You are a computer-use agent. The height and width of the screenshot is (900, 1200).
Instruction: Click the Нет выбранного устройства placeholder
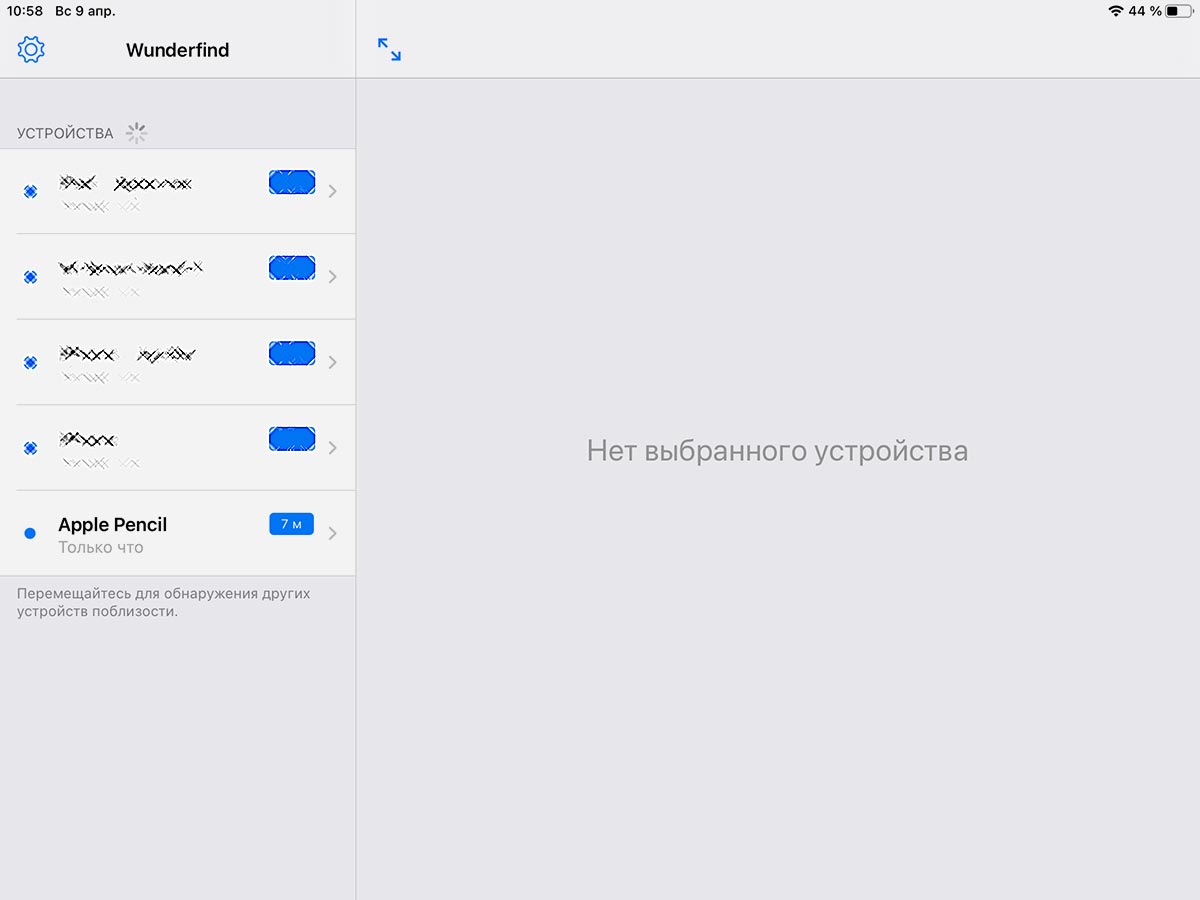pos(777,450)
